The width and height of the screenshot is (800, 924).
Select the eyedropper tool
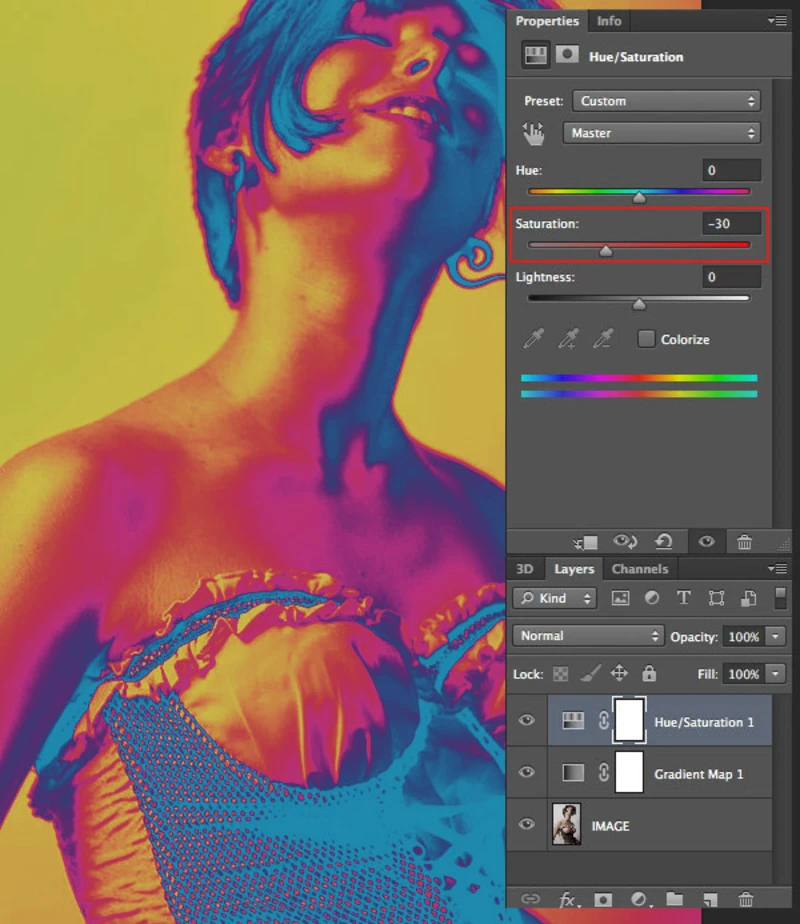(534, 339)
